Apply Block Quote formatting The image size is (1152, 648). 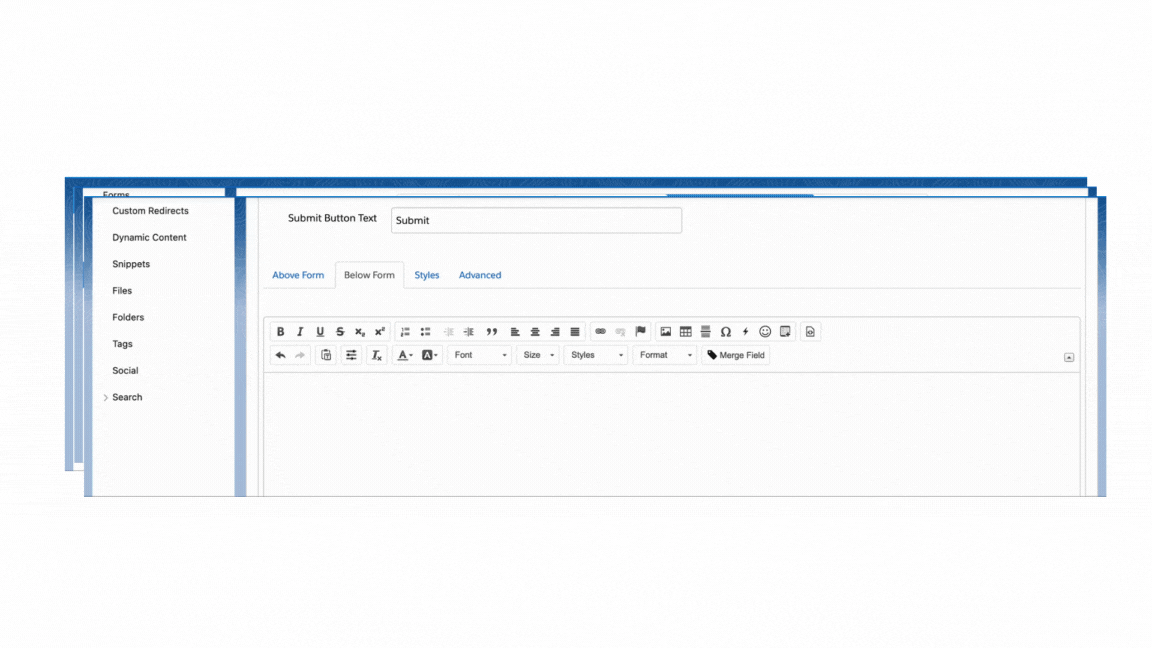click(491, 331)
